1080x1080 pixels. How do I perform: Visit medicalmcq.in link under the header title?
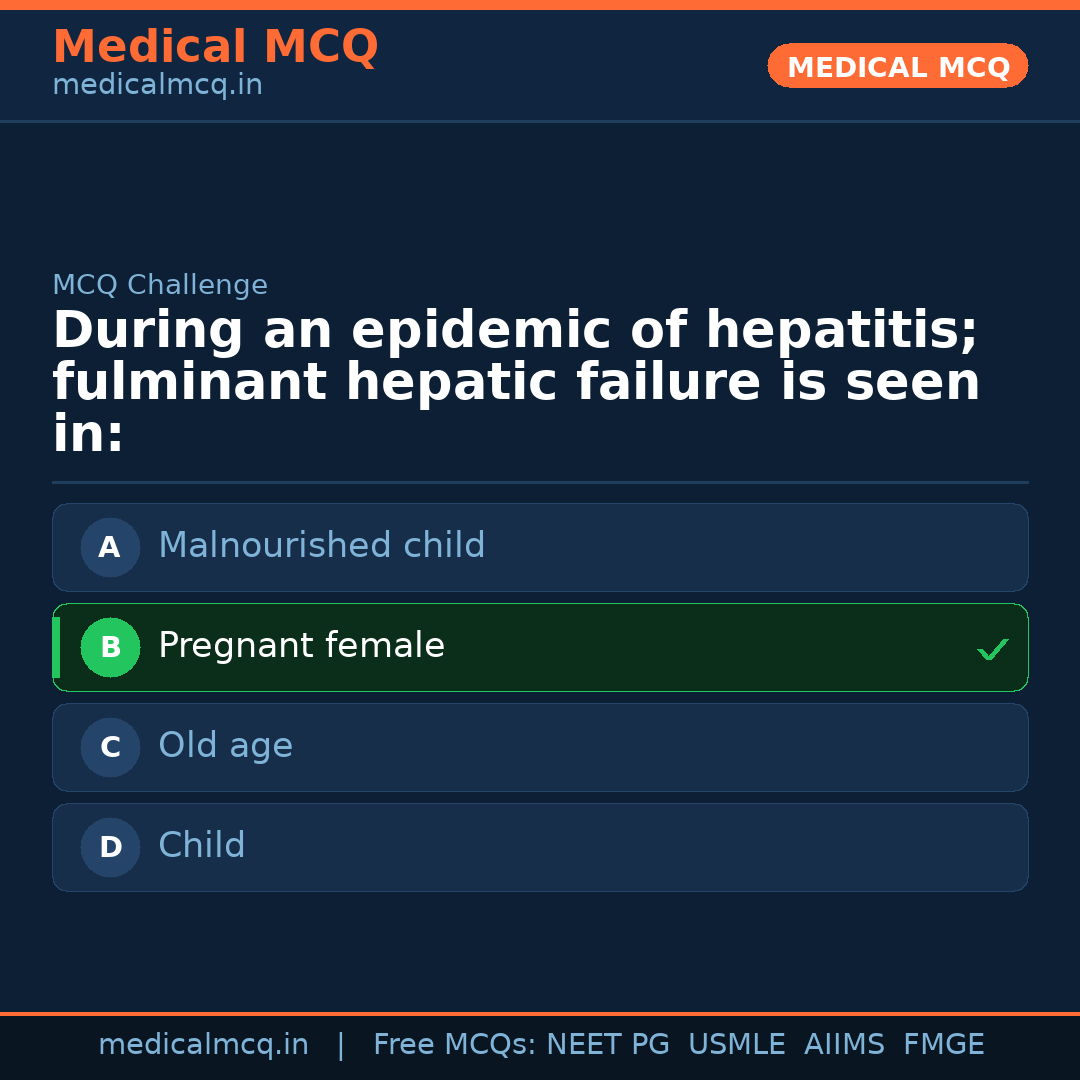[x=157, y=86]
